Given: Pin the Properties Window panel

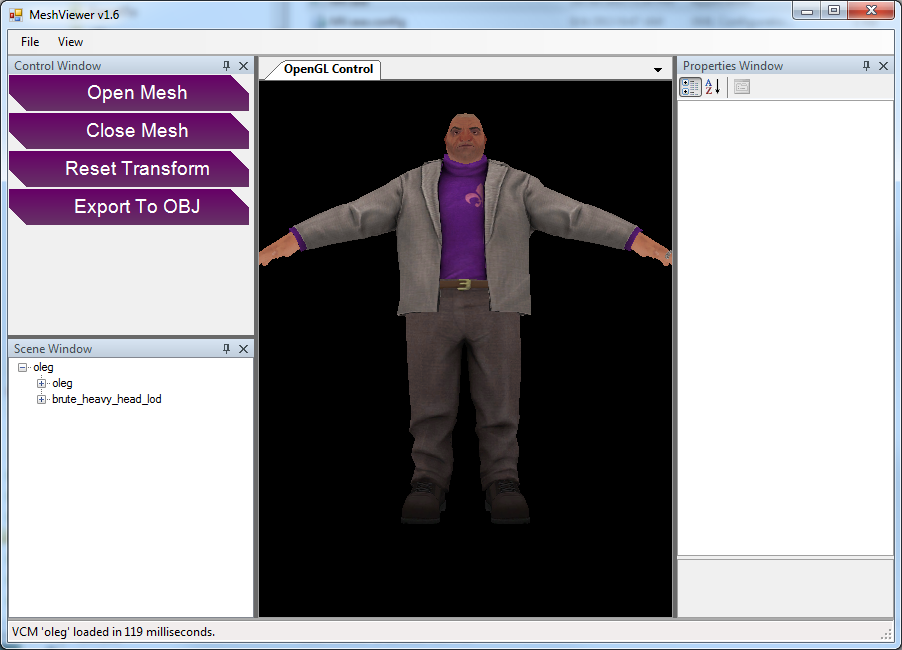Looking at the screenshot, I should (x=866, y=66).
